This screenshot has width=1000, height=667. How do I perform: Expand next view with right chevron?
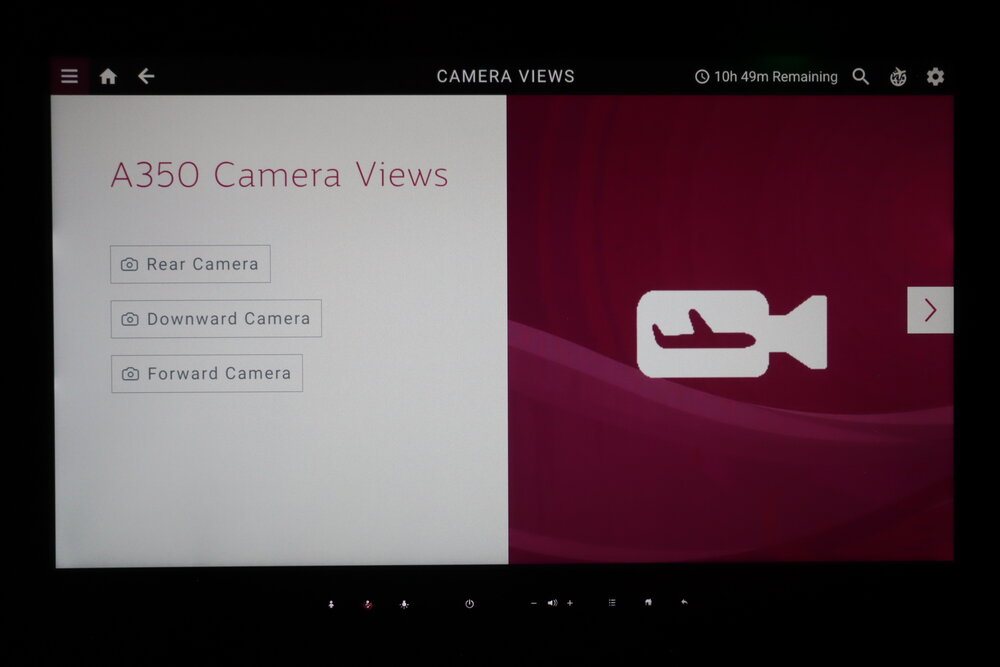[930, 310]
